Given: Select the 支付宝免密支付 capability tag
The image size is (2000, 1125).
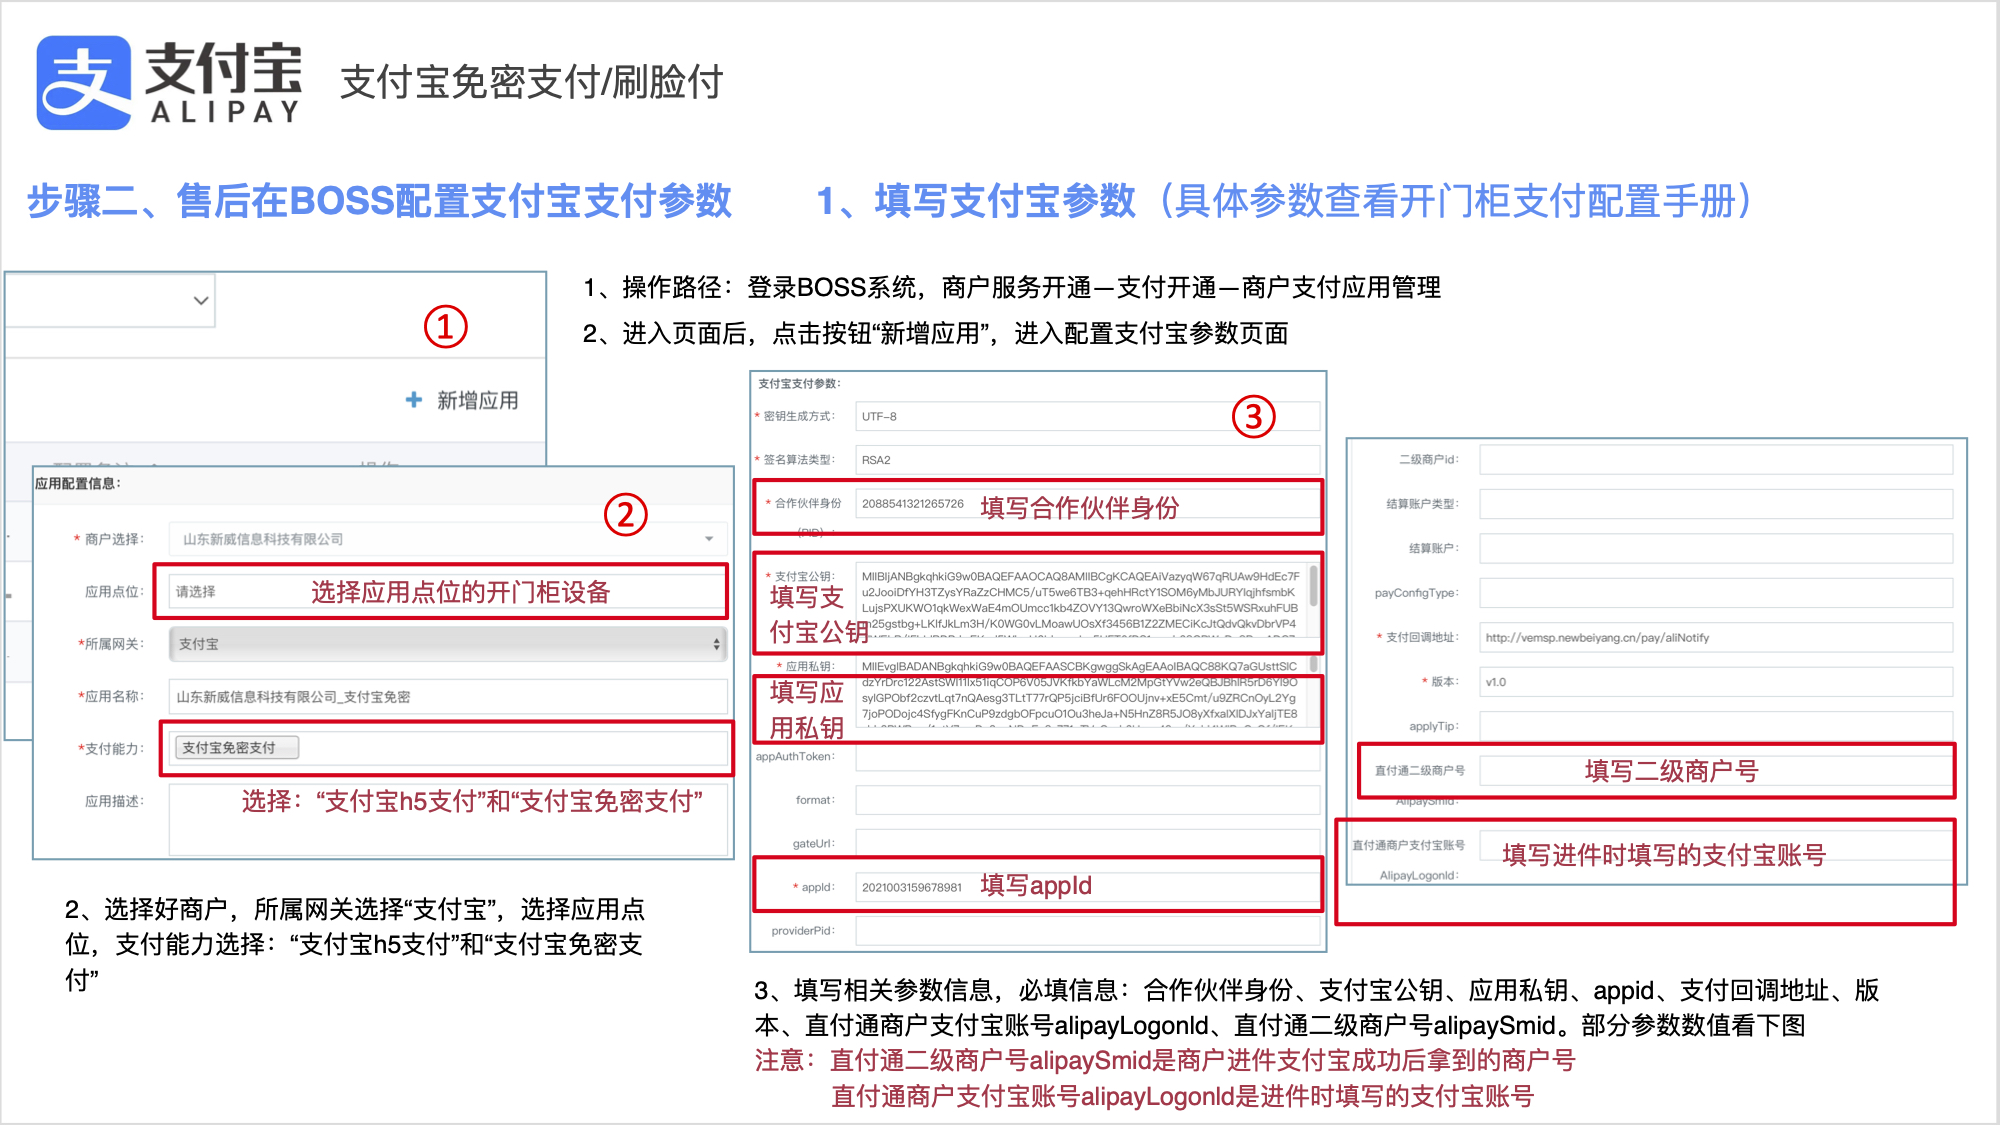Looking at the screenshot, I should [238, 748].
